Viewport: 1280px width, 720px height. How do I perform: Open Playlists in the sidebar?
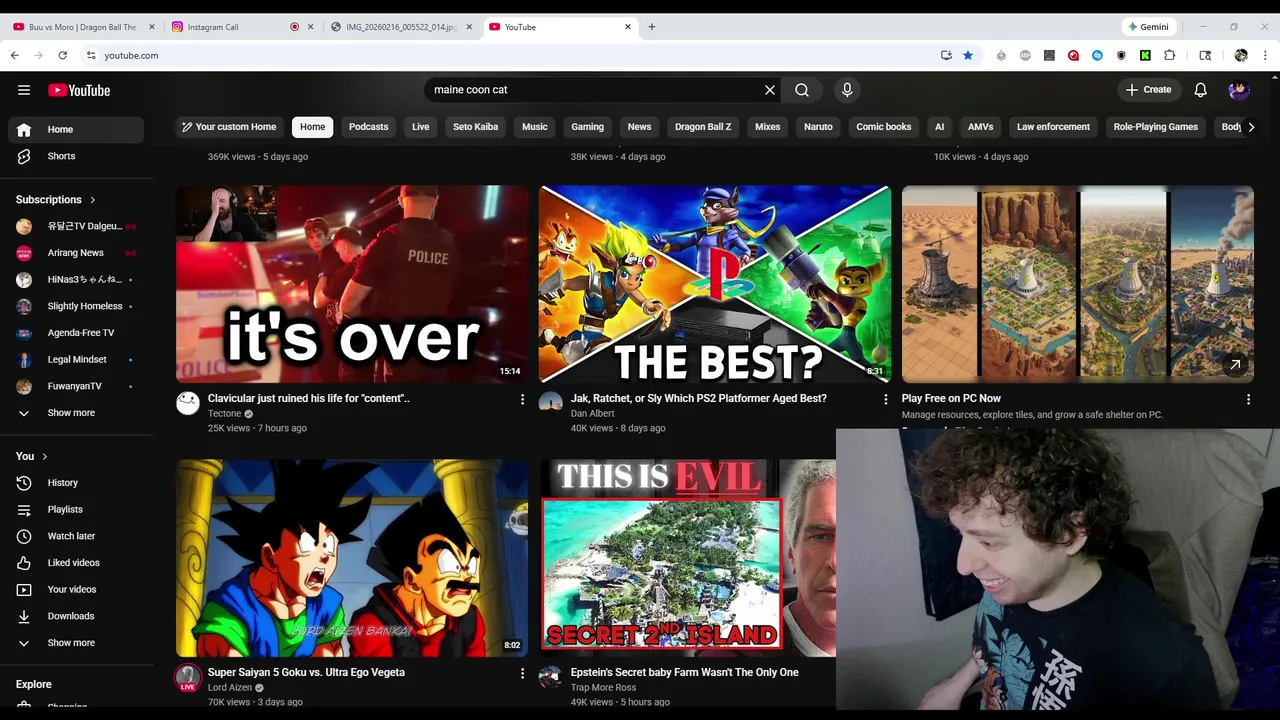click(76, 510)
